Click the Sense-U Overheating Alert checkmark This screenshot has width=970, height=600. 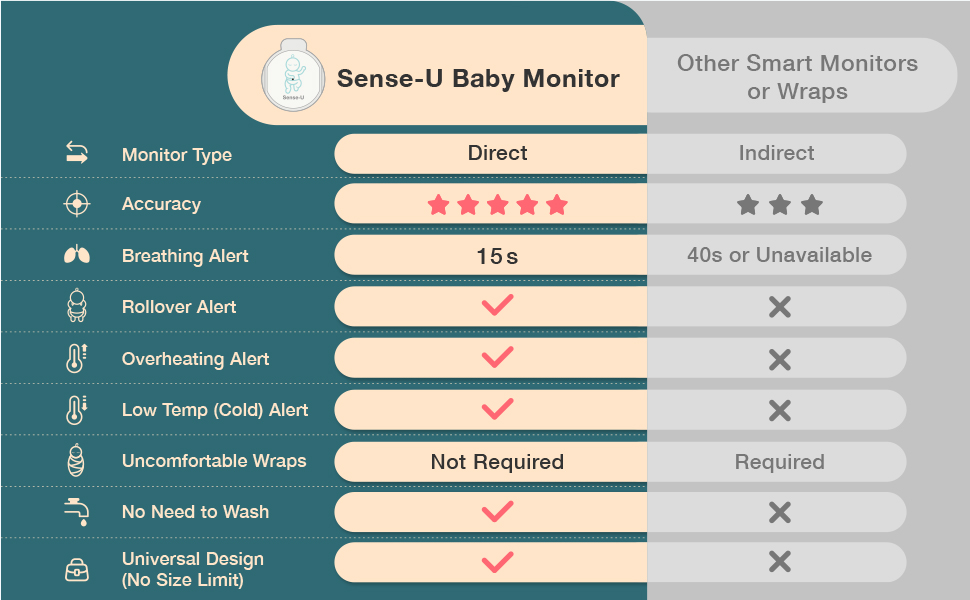497,357
